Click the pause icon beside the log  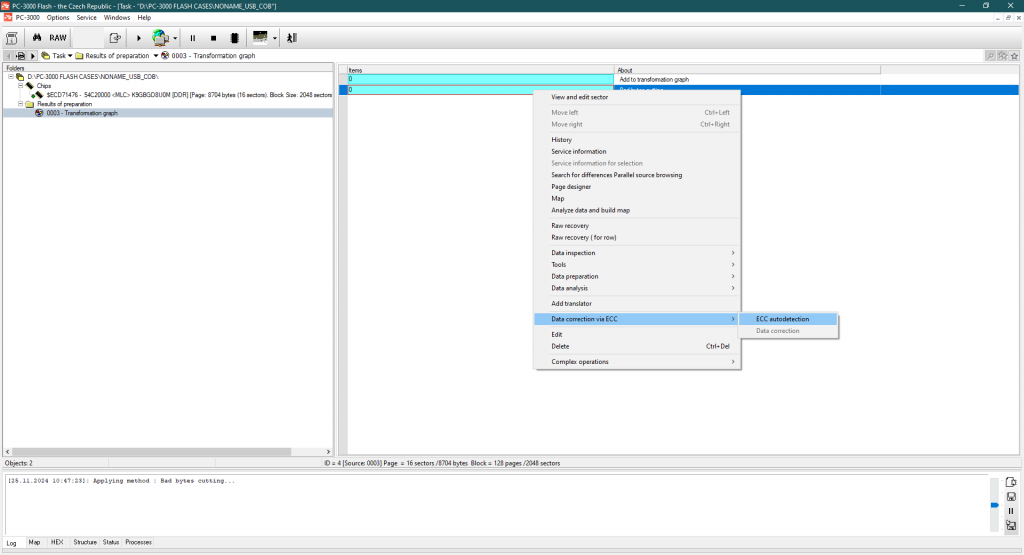pos(1011,511)
